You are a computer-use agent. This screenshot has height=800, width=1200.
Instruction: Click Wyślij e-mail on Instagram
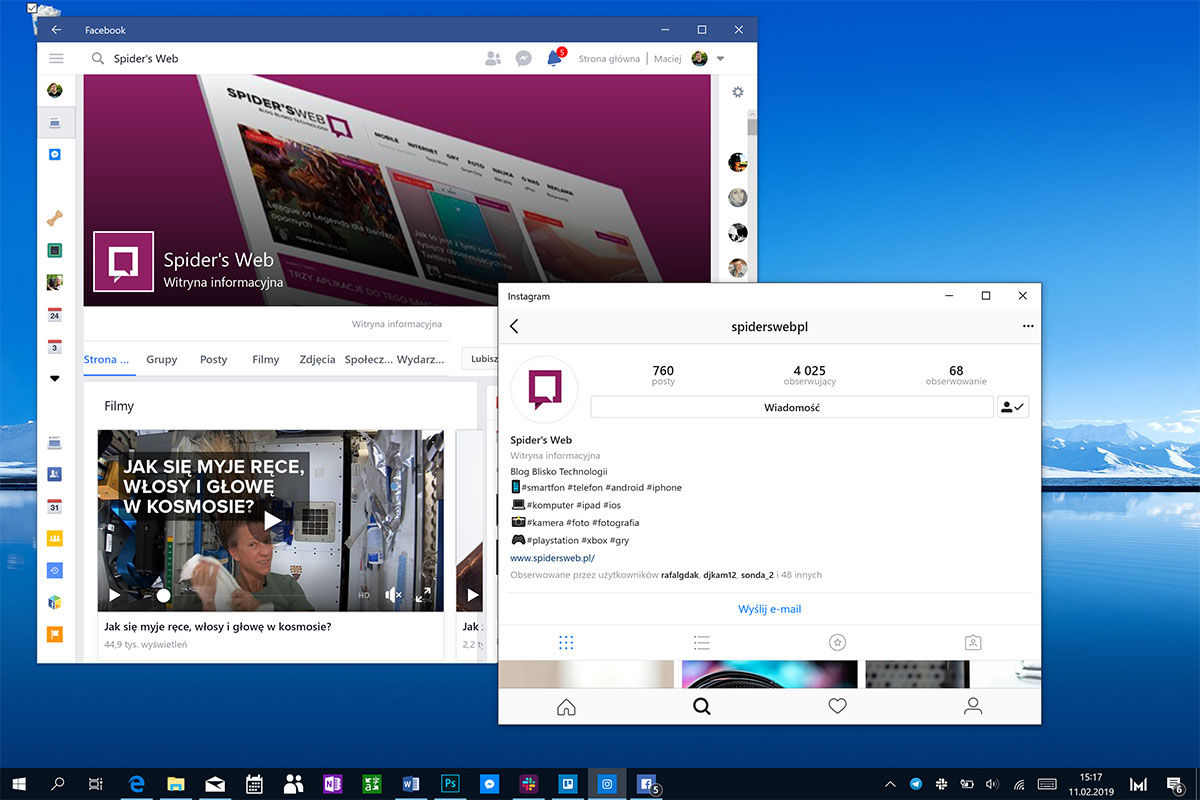(x=770, y=609)
